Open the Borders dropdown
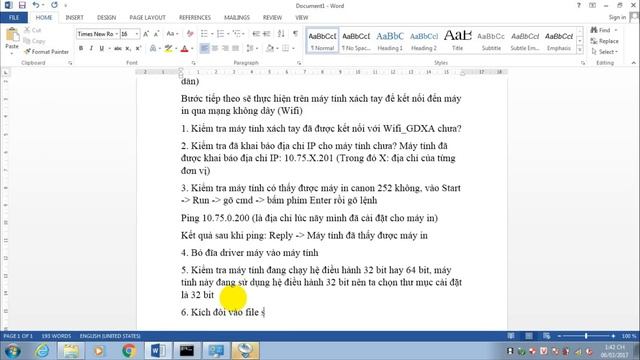The image size is (640, 360). coord(293,49)
